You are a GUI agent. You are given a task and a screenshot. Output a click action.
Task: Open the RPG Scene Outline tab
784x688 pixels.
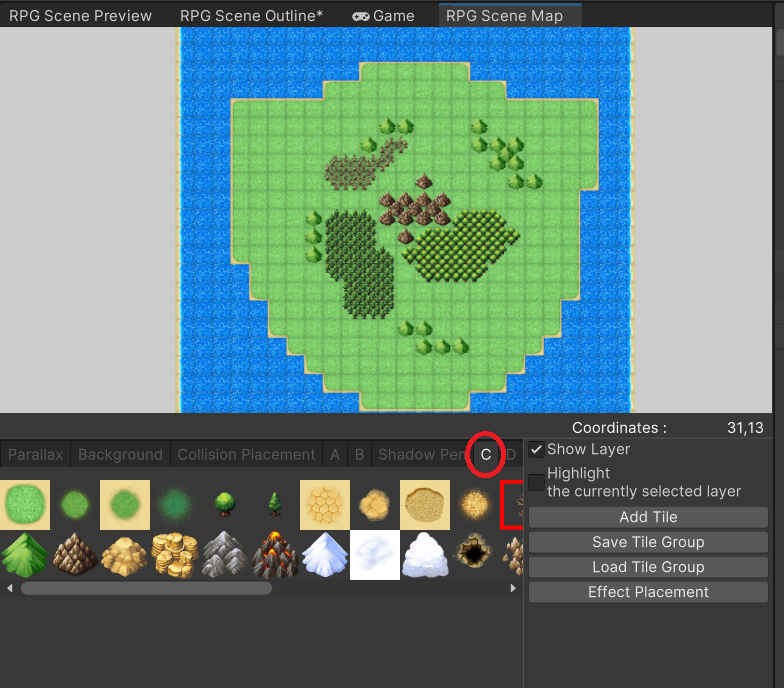coord(252,16)
